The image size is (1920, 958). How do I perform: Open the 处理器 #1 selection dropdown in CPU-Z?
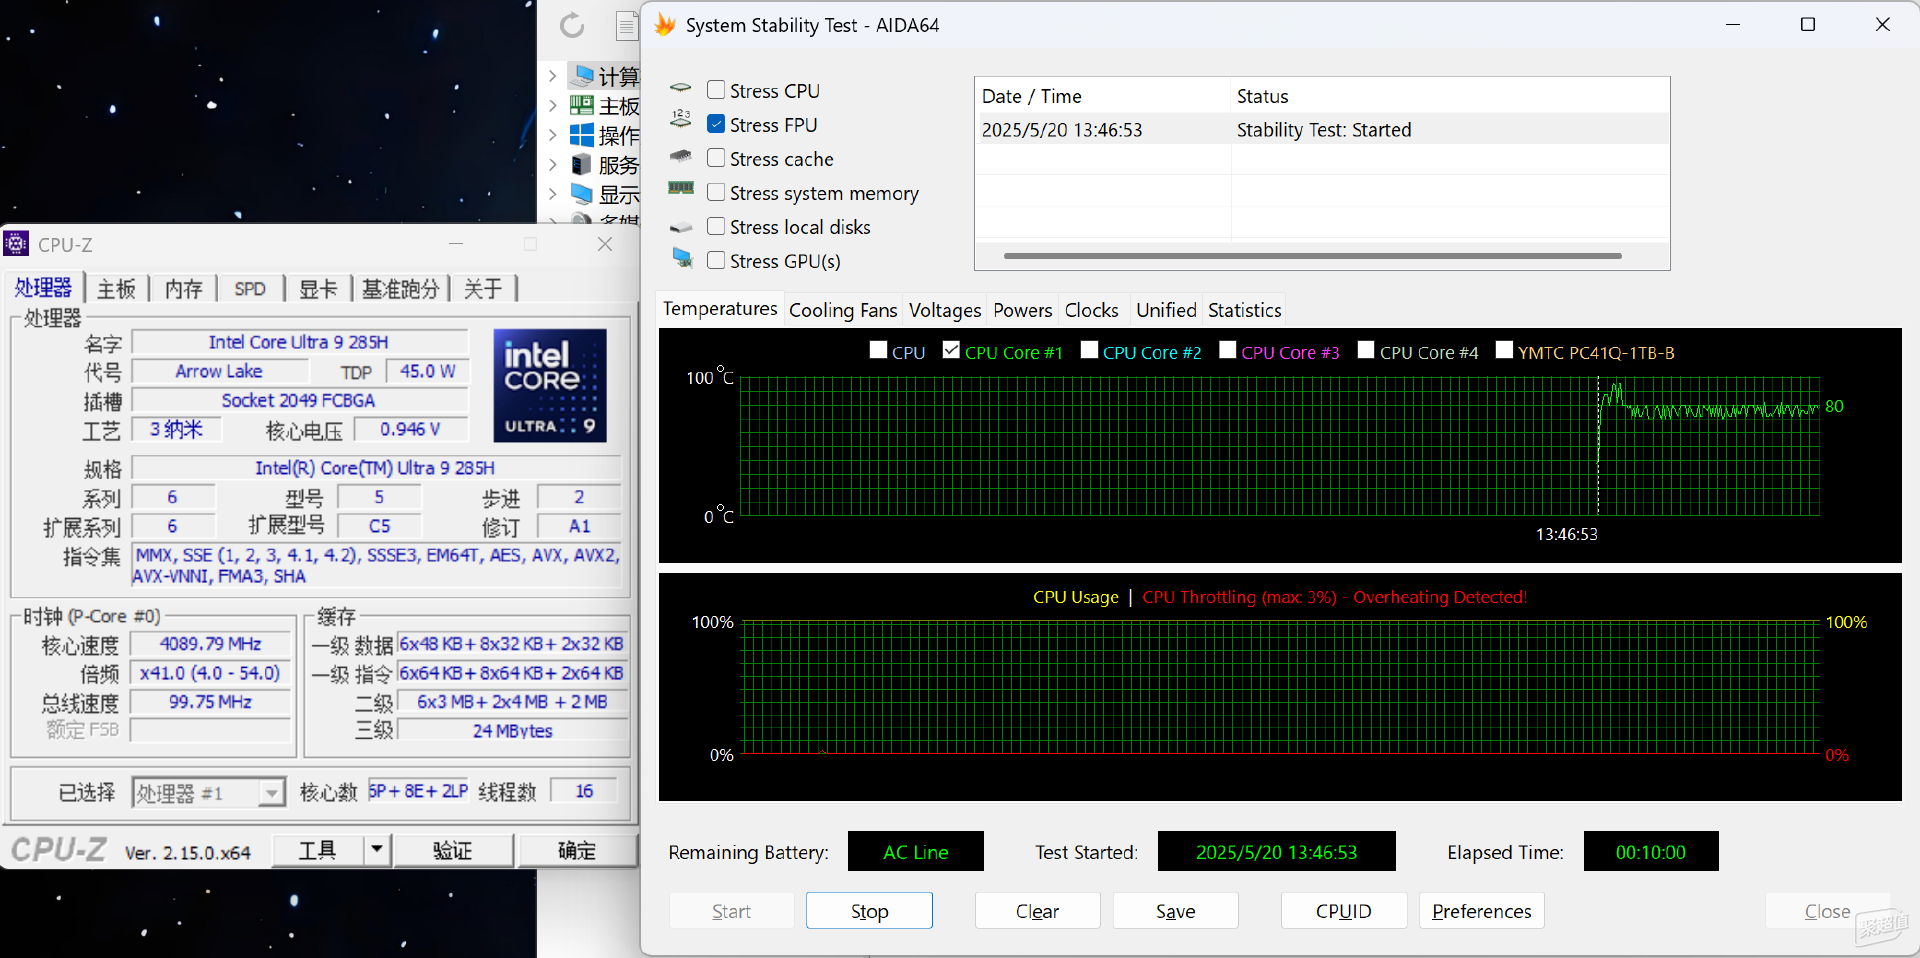[x=271, y=793]
